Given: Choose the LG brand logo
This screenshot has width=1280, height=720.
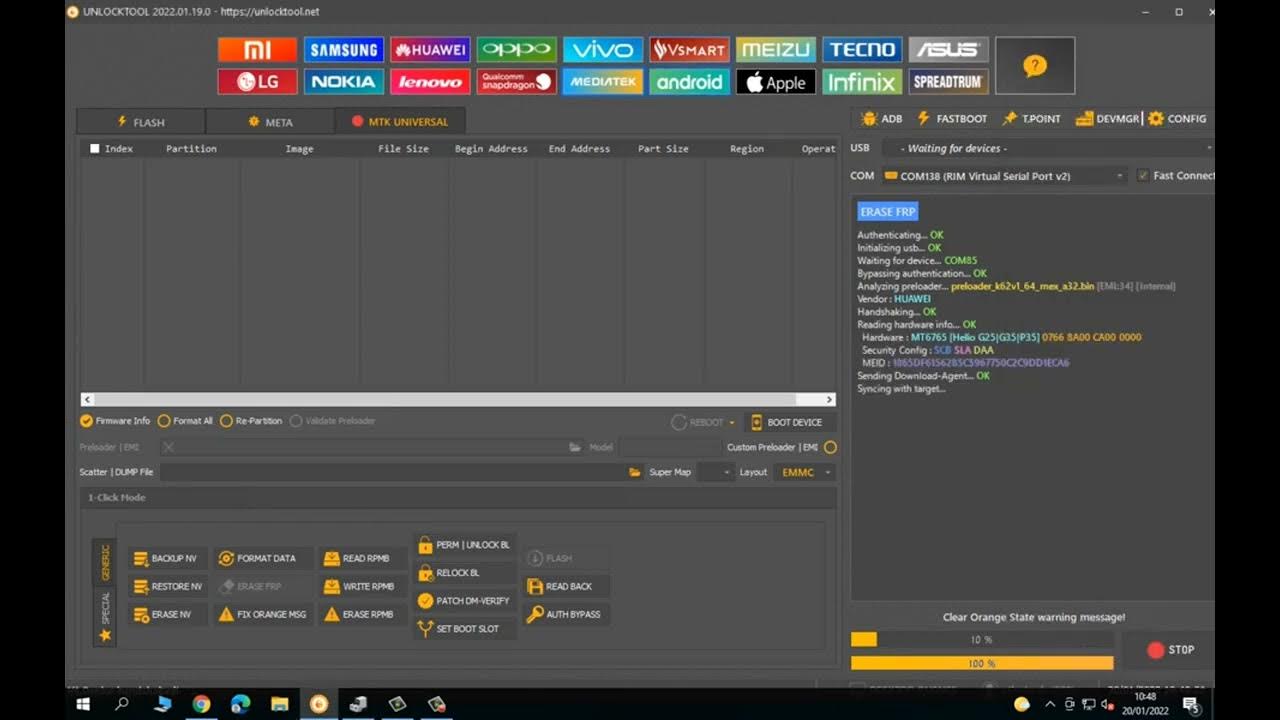Looking at the screenshot, I should (257, 82).
